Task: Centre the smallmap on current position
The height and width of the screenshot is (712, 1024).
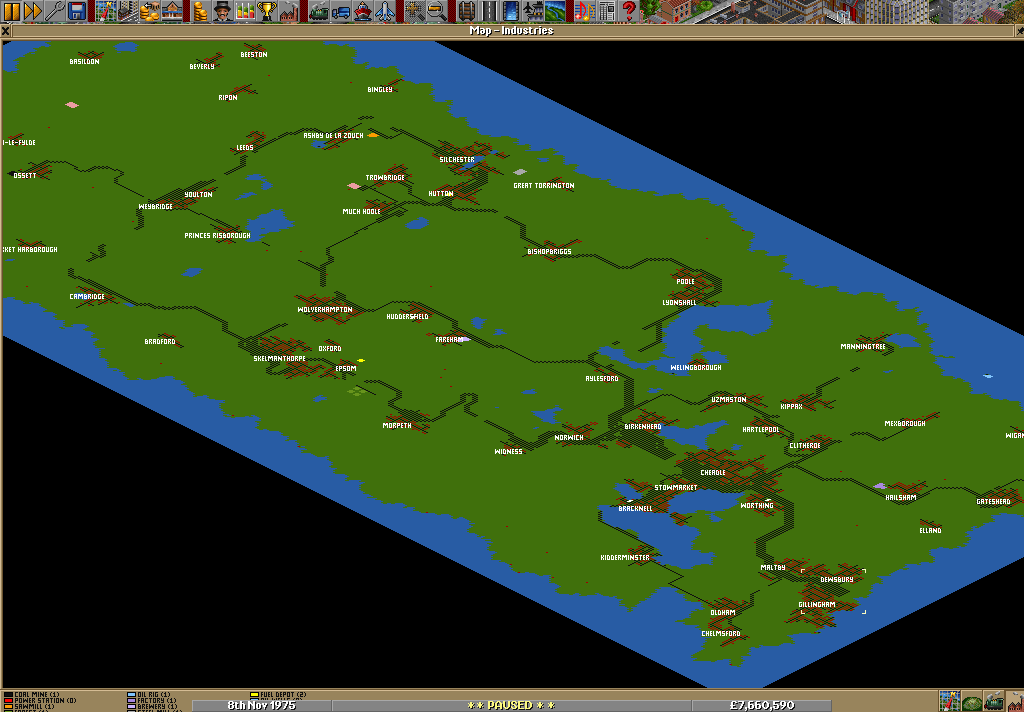Action: point(949,702)
